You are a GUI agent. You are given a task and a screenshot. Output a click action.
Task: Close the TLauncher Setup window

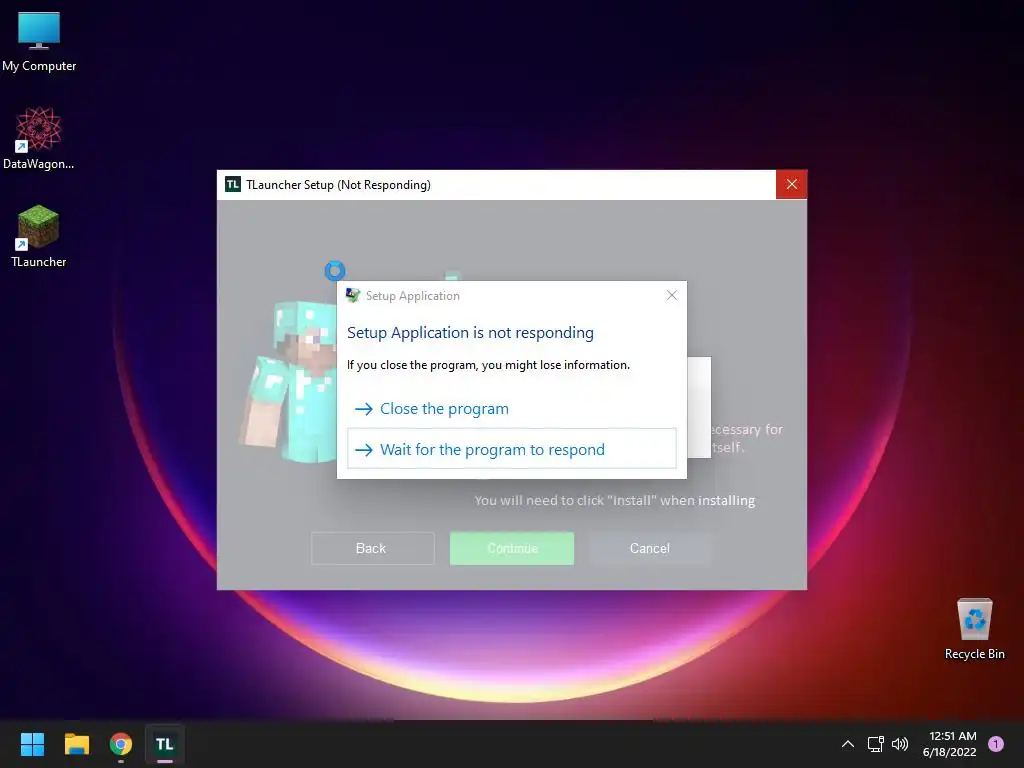click(792, 184)
